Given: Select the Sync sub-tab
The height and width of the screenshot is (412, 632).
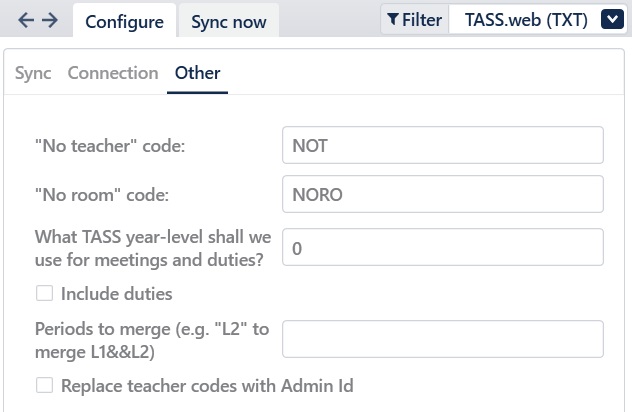Looking at the screenshot, I should [33, 73].
